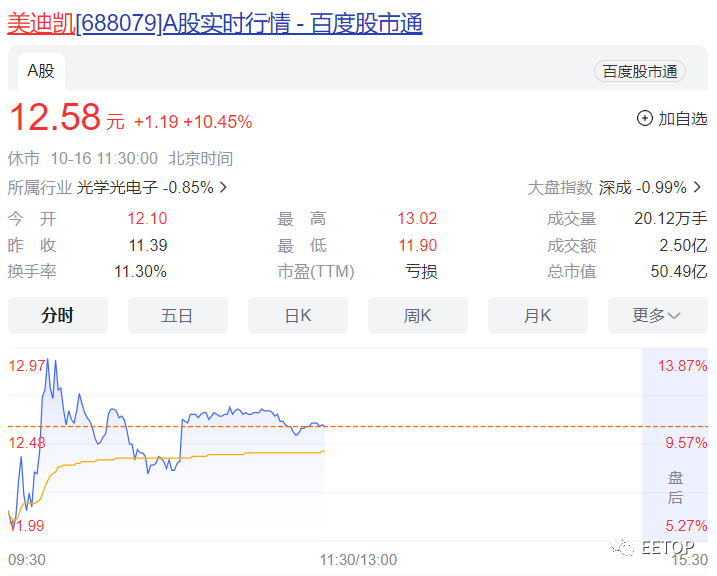Click the 昨收 value 11.39
This screenshot has height=576, width=717.
coord(148,245)
